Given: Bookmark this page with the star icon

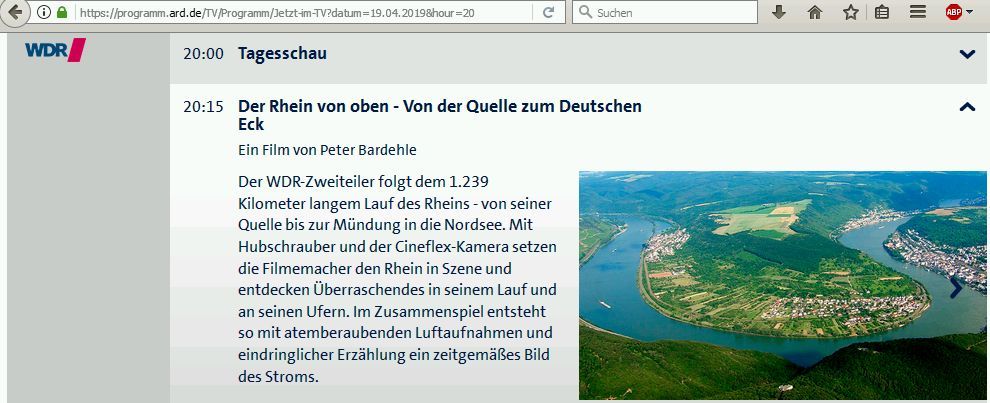Looking at the screenshot, I should coord(850,12).
